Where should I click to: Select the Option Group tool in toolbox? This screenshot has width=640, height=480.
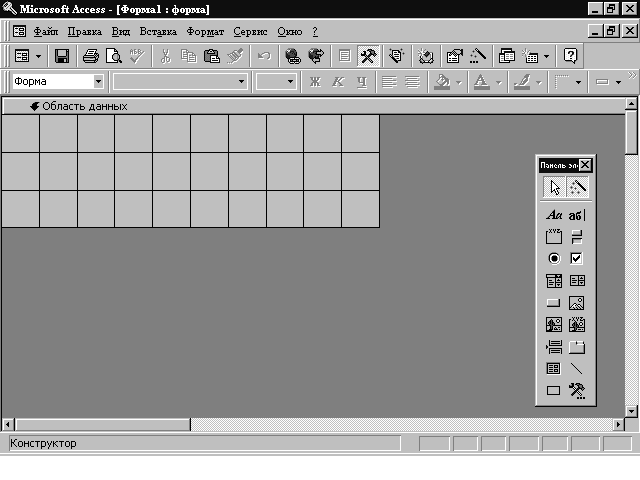(554, 237)
